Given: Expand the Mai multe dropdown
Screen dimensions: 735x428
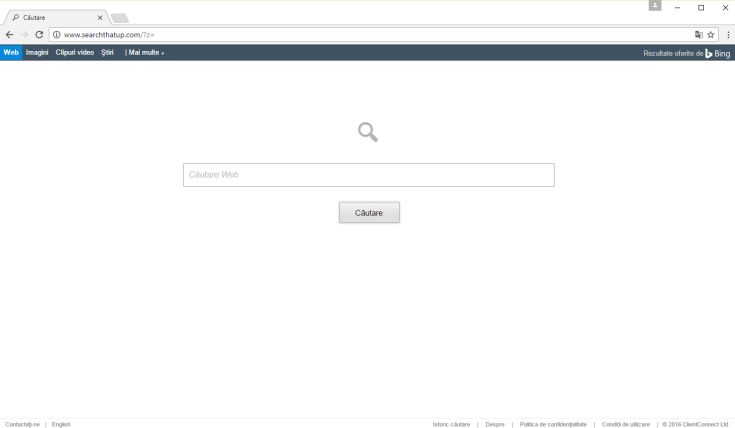Looking at the screenshot, I should coord(146,53).
